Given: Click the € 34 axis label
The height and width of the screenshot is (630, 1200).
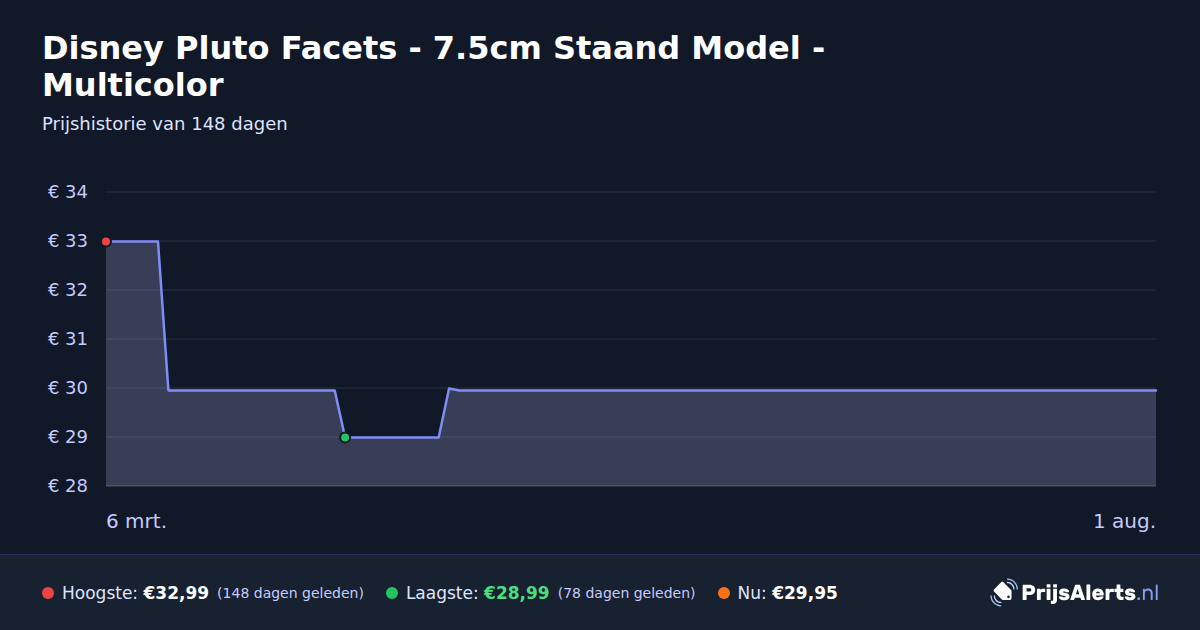Looking at the screenshot, I should (68, 192).
